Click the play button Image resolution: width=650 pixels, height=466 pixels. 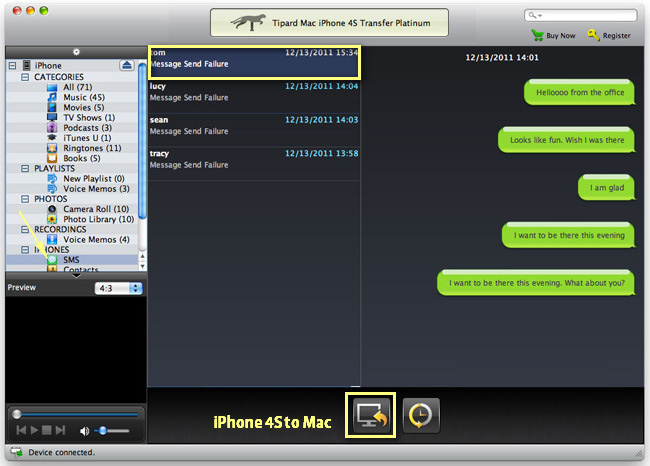point(34,430)
